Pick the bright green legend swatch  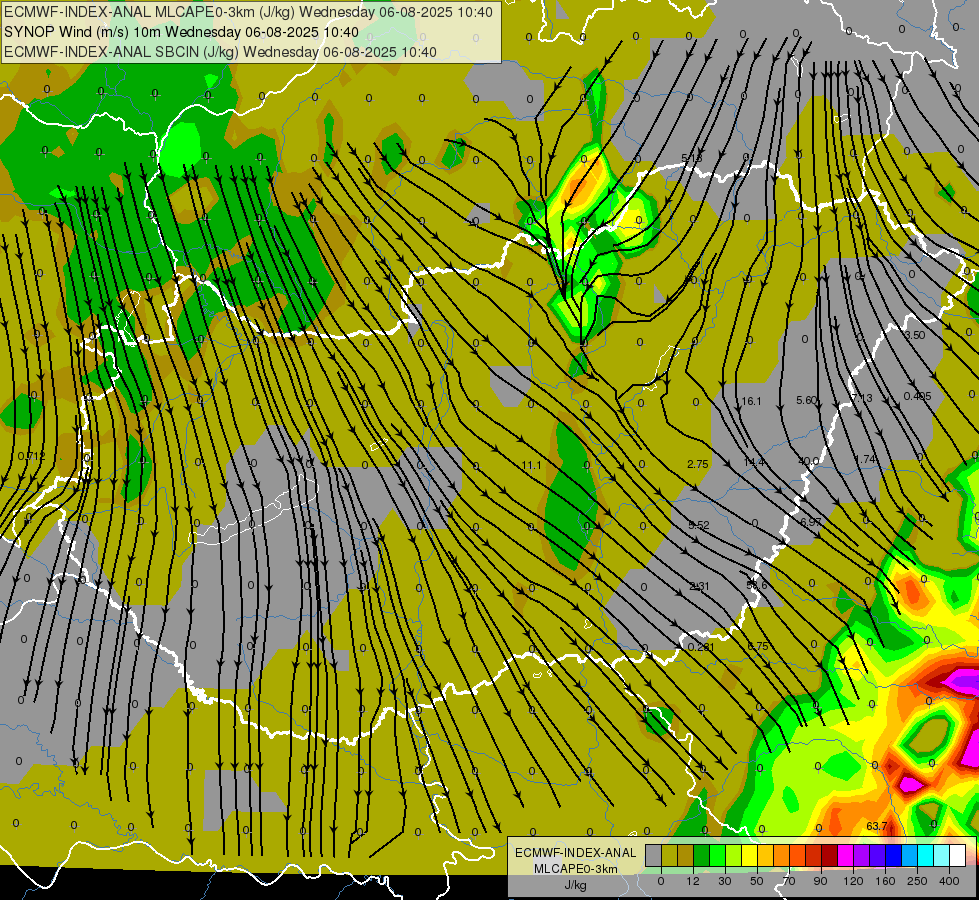click(x=718, y=856)
